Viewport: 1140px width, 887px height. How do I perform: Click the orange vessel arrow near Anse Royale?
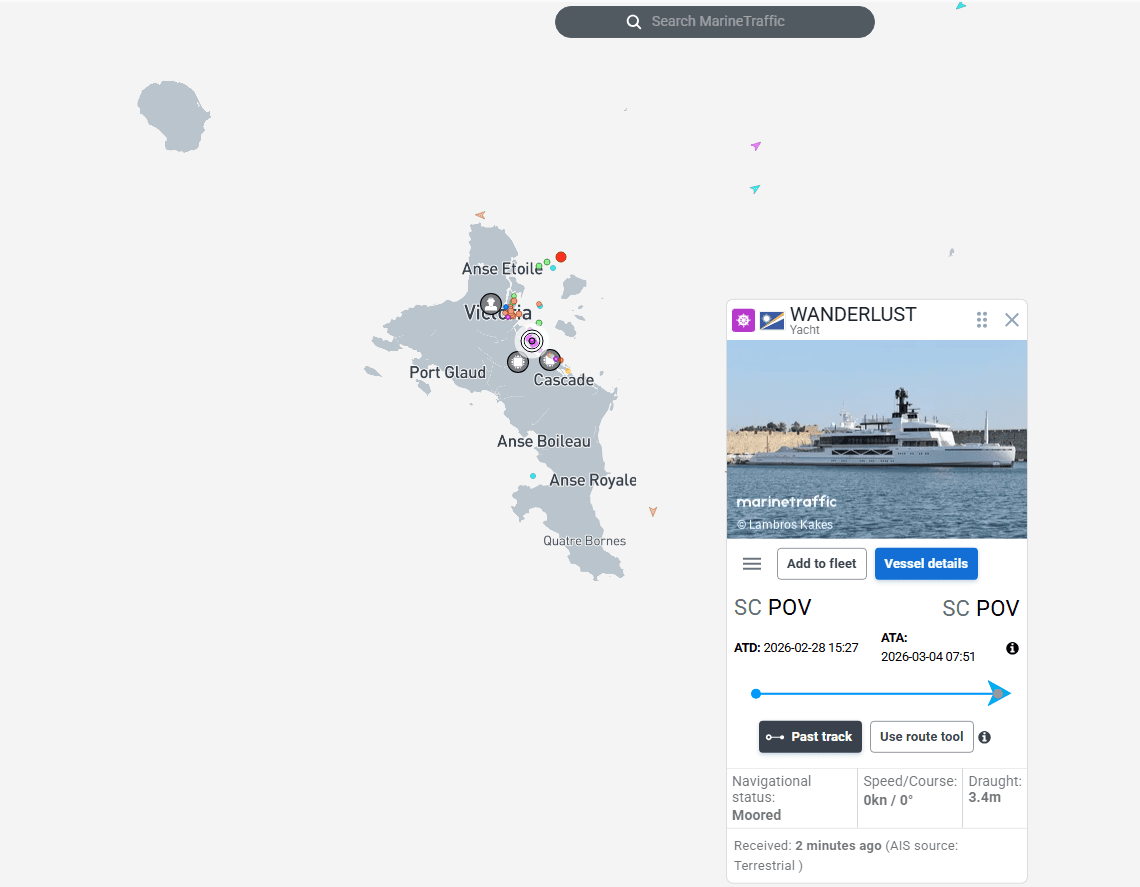(x=653, y=511)
